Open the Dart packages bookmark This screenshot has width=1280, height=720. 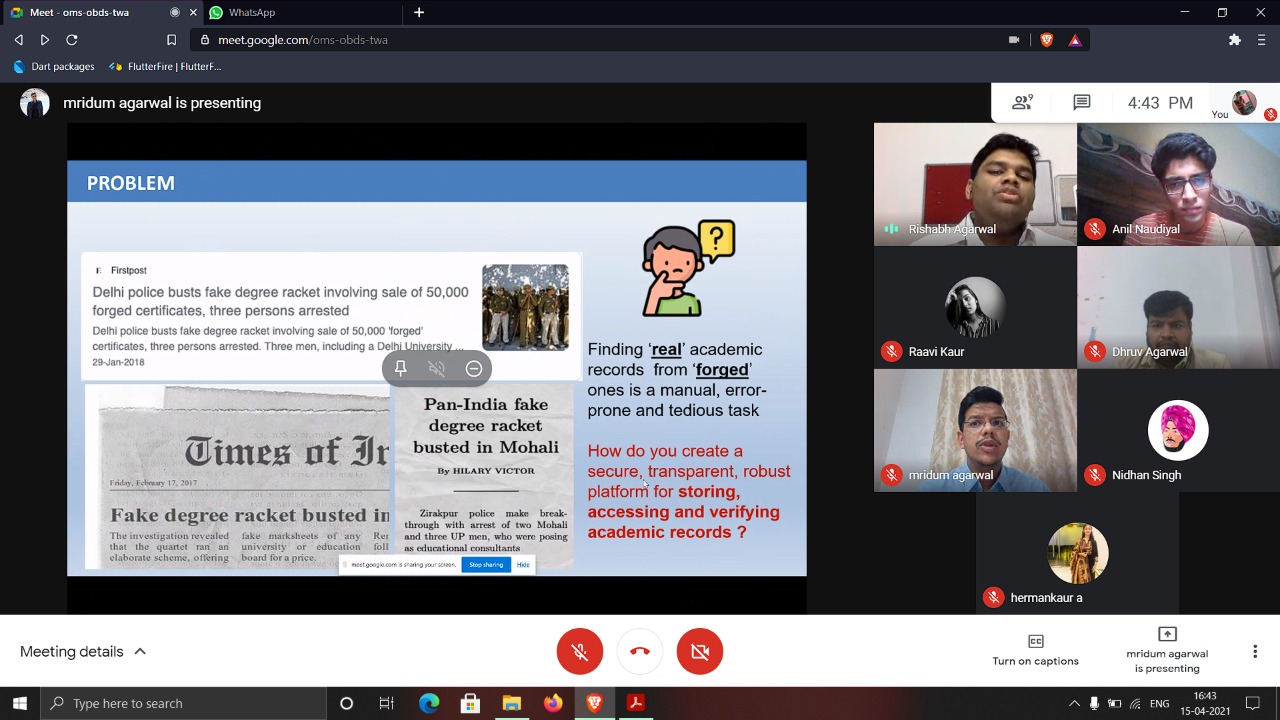(x=54, y=66)
